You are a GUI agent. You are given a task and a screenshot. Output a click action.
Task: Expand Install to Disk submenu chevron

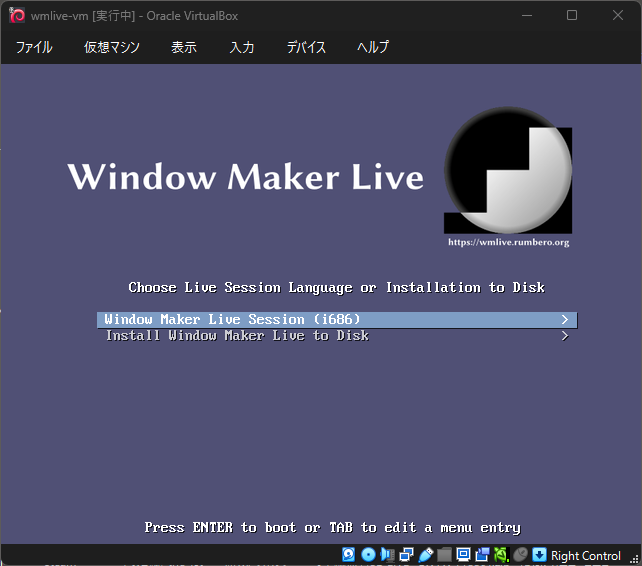(x=565, y=336)
